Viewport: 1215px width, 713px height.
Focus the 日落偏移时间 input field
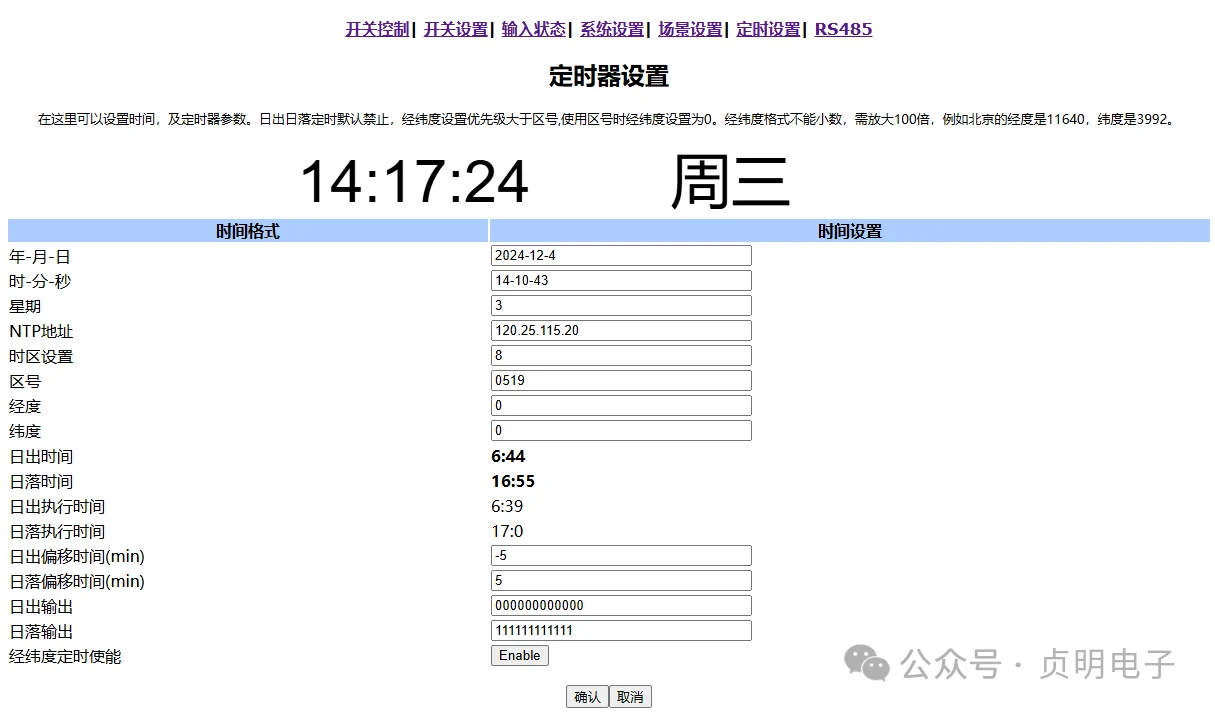click(x=621, y=580)
